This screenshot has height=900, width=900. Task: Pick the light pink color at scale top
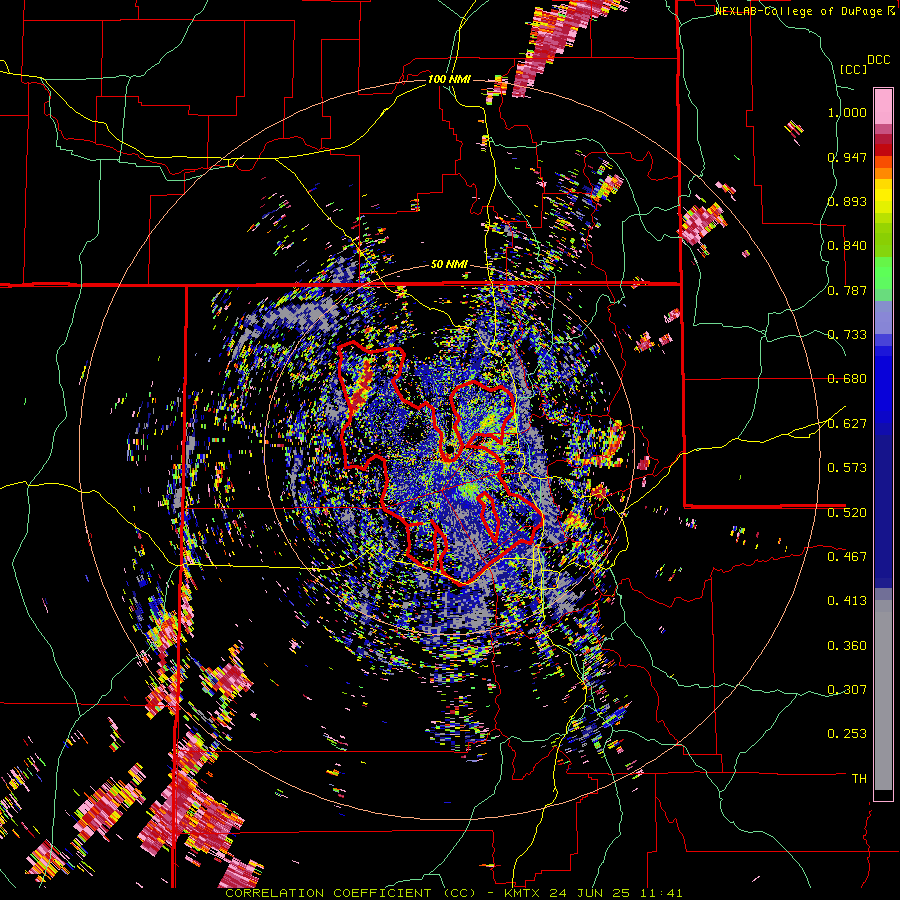tap(883, 106)
